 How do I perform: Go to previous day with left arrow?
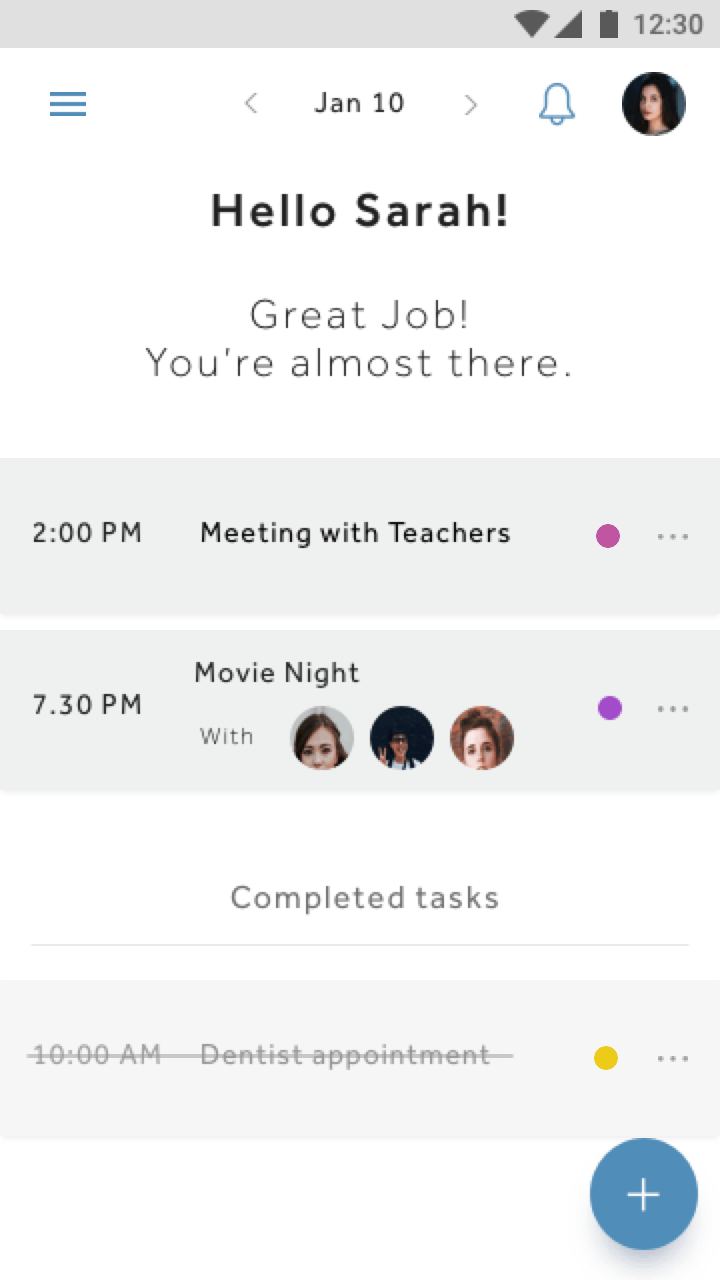pyautogui.click(x=251, y=103)
